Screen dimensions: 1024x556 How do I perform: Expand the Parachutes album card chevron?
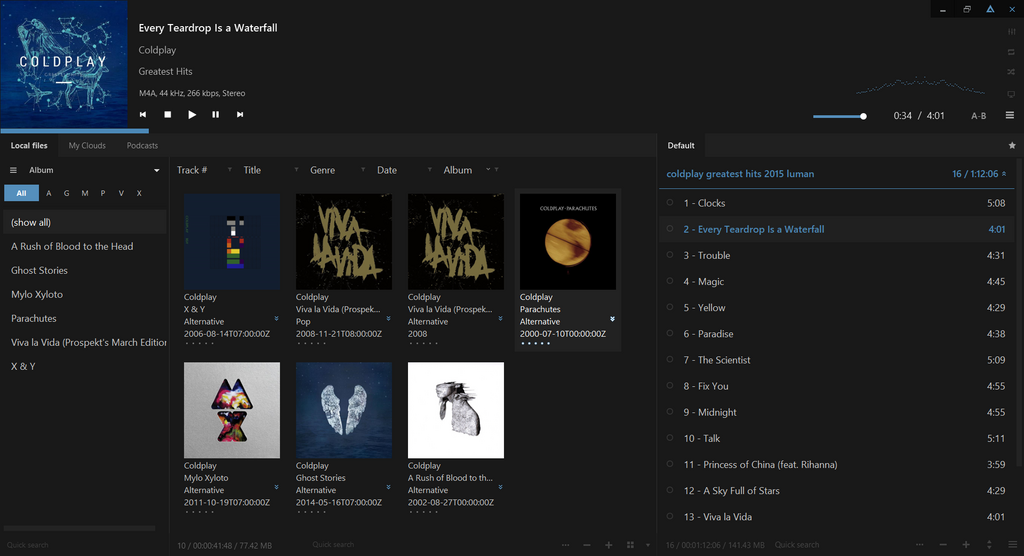pyautogui.click(x=612, y=319)
